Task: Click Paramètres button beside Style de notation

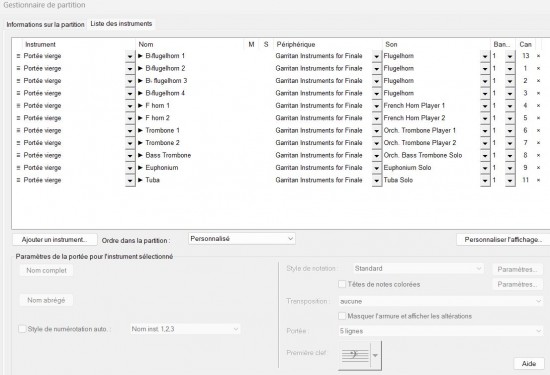Action: (x=517, y=269)
